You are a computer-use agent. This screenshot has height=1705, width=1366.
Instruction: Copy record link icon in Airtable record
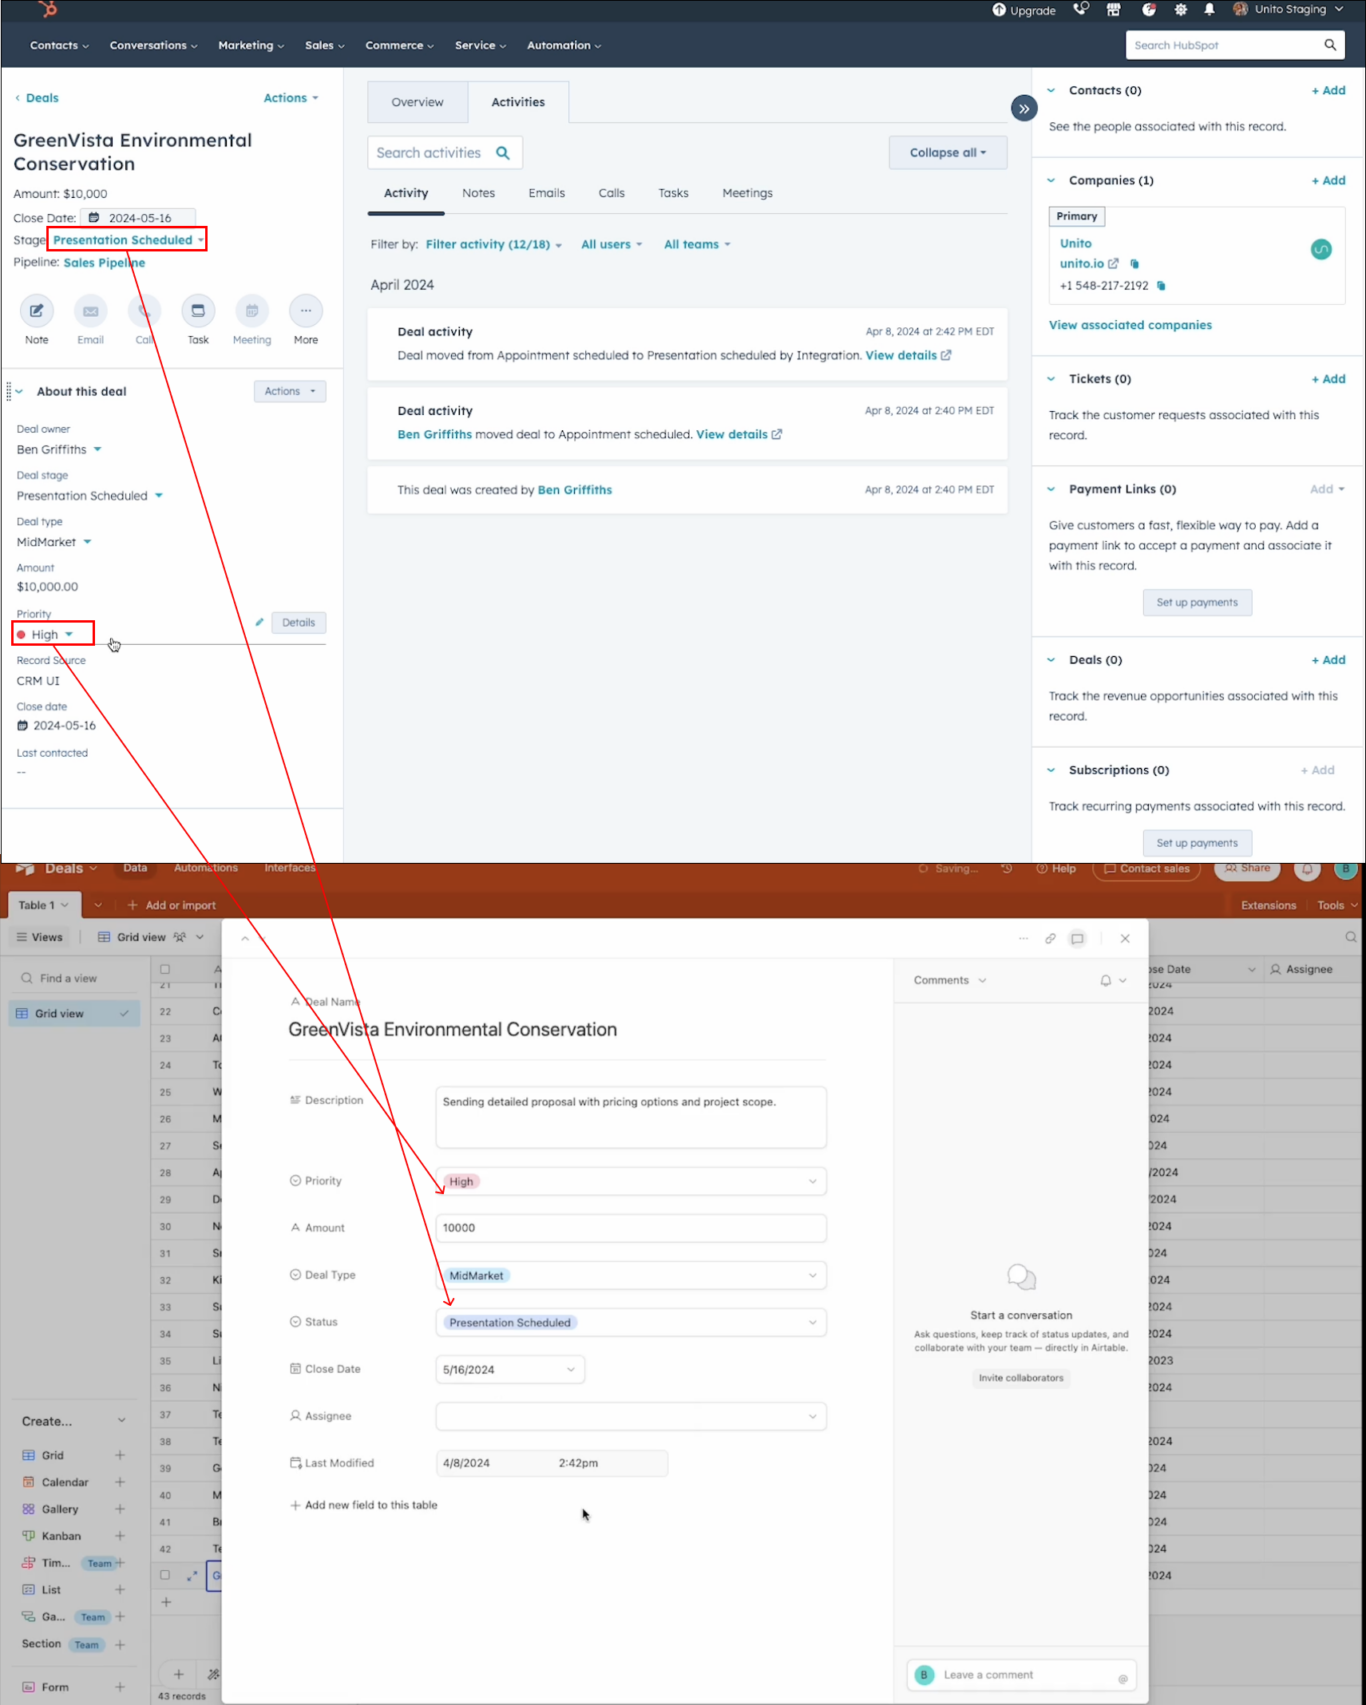1050,939
